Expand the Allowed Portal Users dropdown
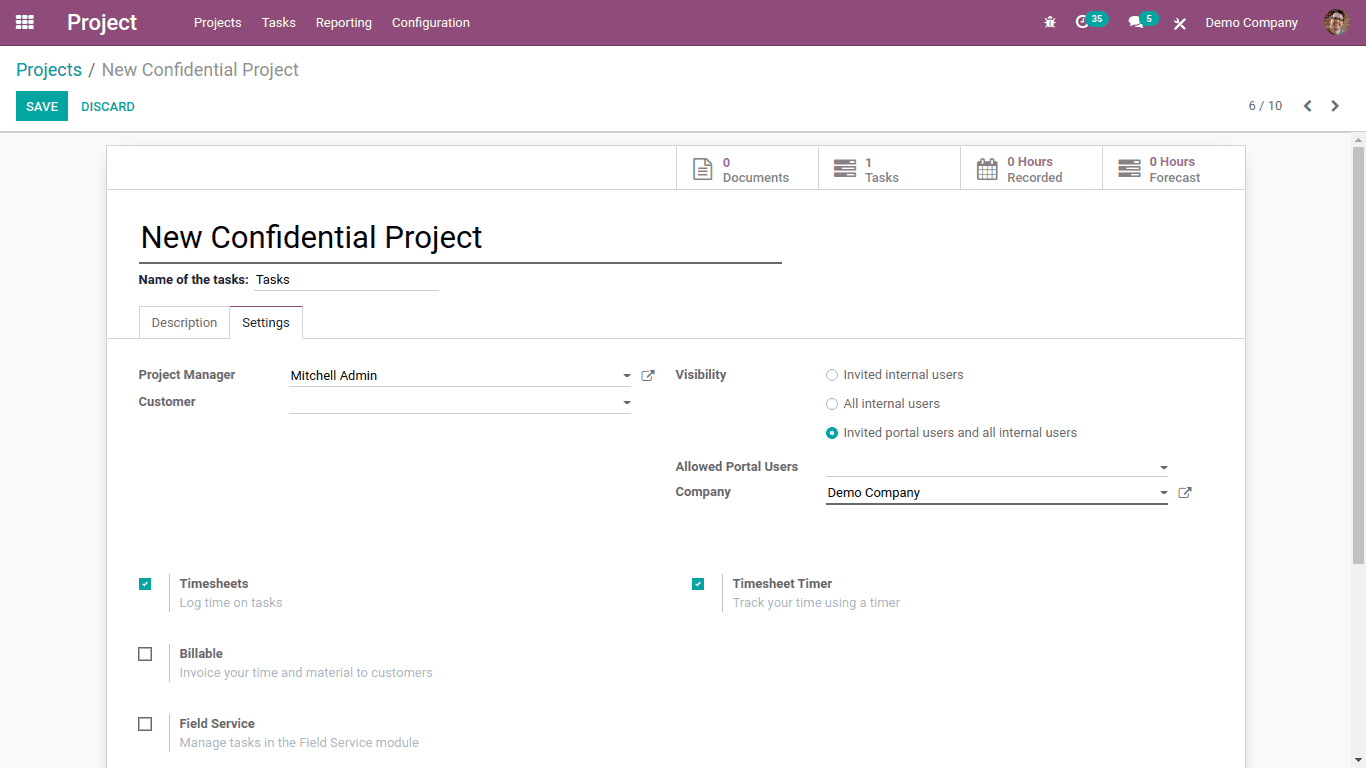Image resolution: width=1366 pixels, height=768 pixels. coord(1164,467)
